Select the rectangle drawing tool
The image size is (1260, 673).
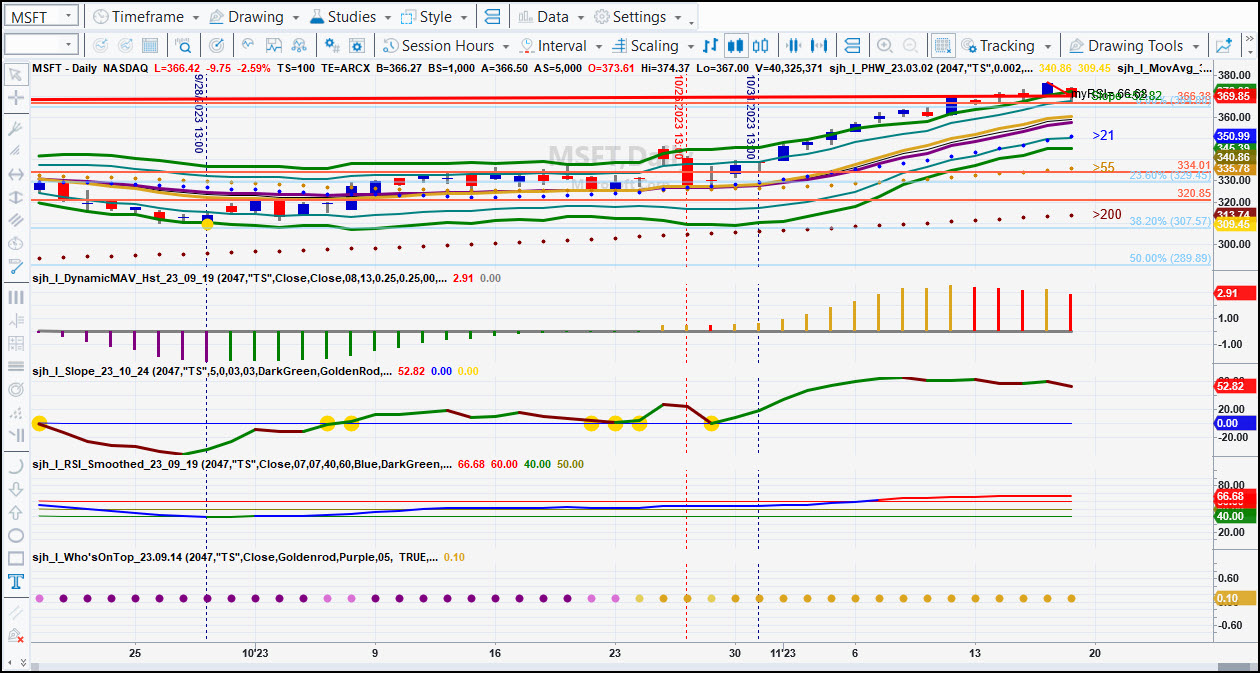pyautogui.click(x=16, y=558)
